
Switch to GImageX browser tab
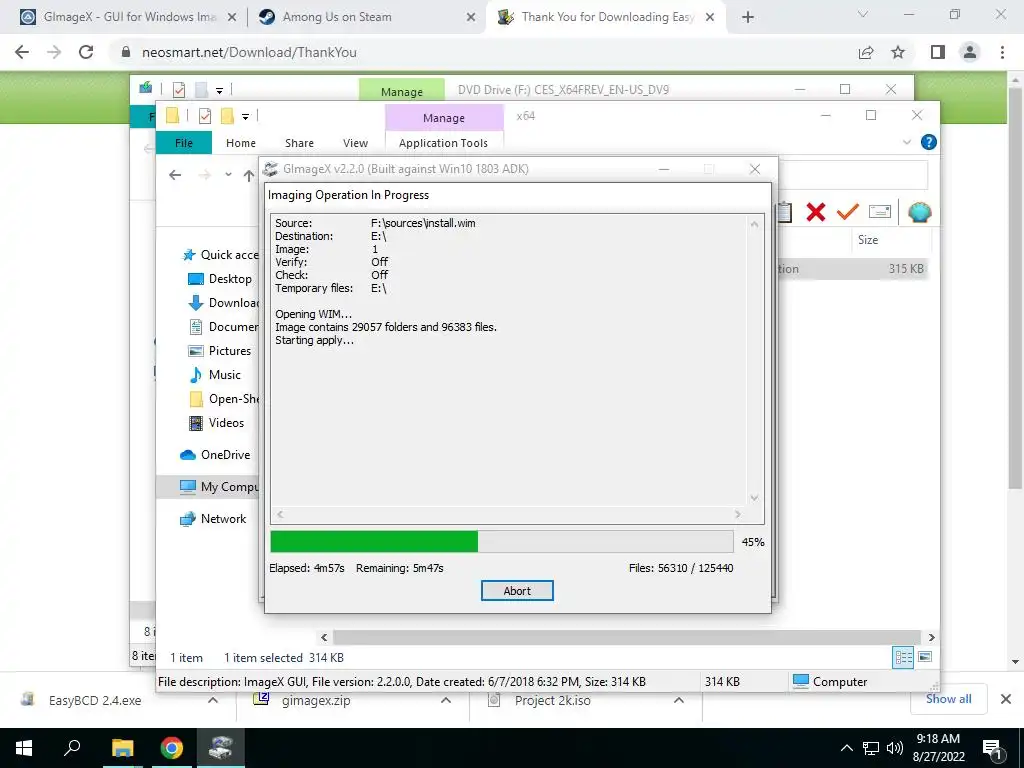pyautogui.click(x=129, y=17)
